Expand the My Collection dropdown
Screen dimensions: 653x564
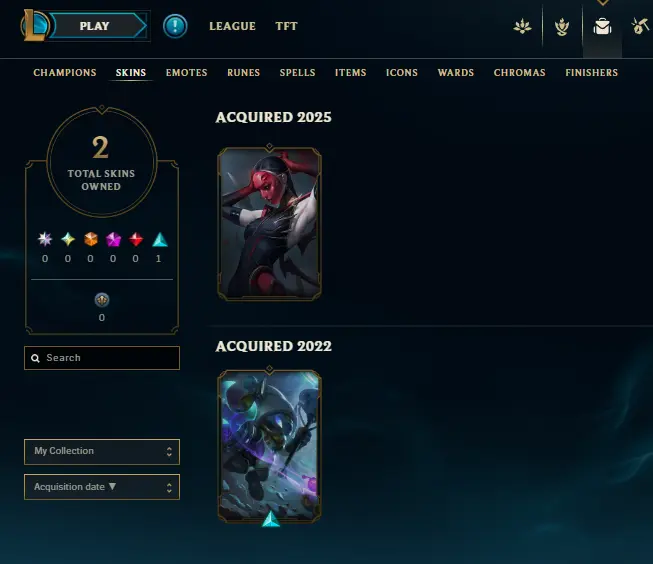click(102, 452)
